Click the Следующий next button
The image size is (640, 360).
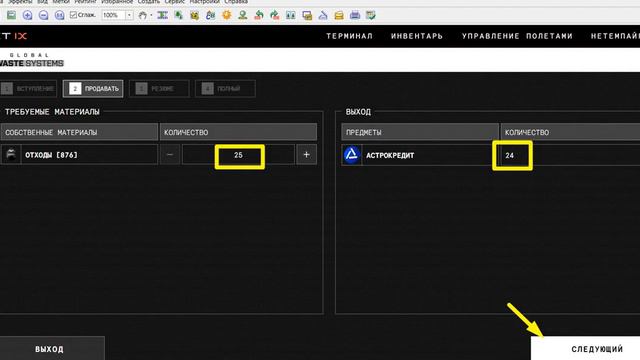click(585, 349)
